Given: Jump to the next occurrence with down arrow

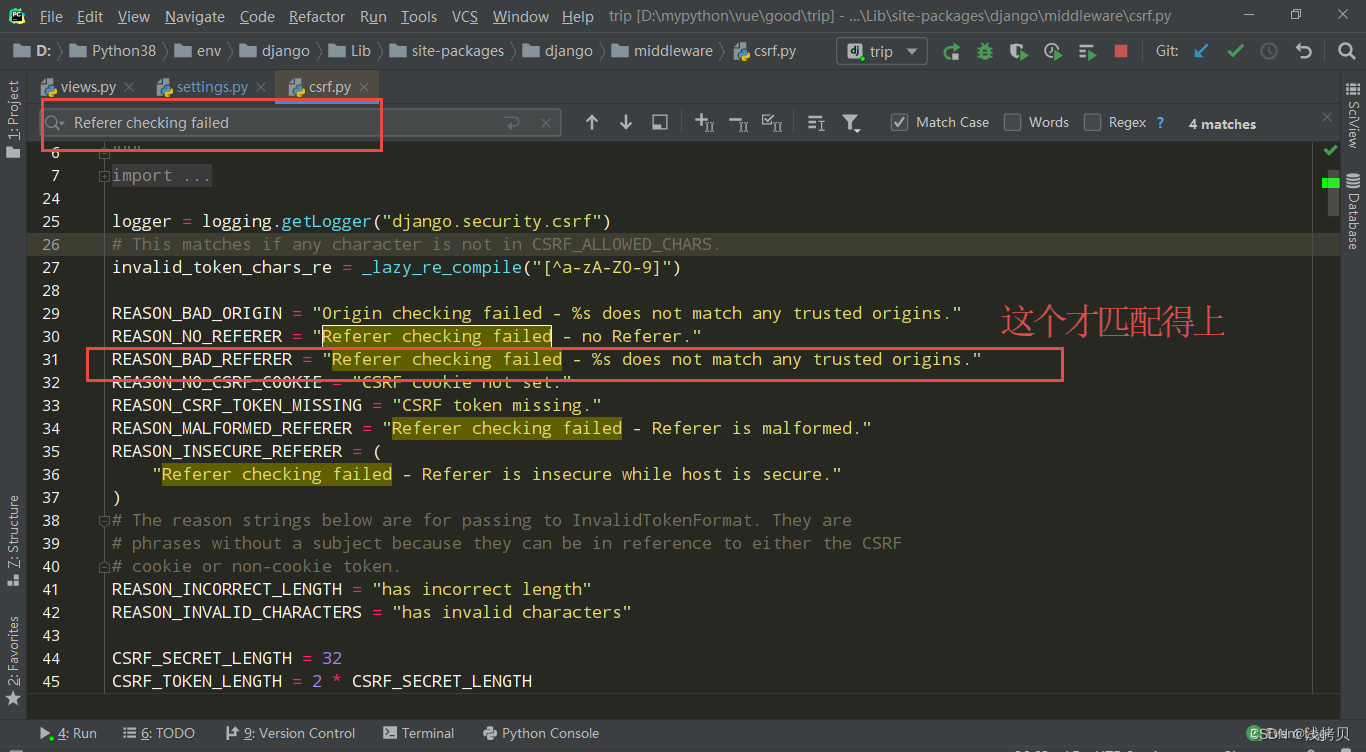Looking at the screenshot, I should (x=626, y=122).
